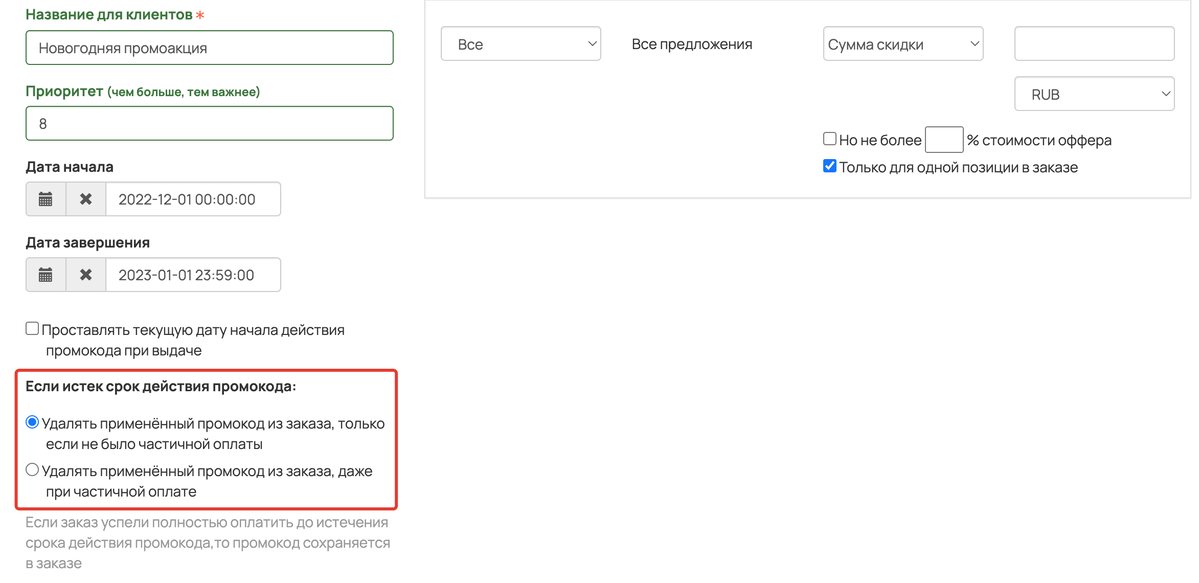Select removal only if no partial payment
The height and width of the screenshot is (583, 1199).
[x=32, y=422]
